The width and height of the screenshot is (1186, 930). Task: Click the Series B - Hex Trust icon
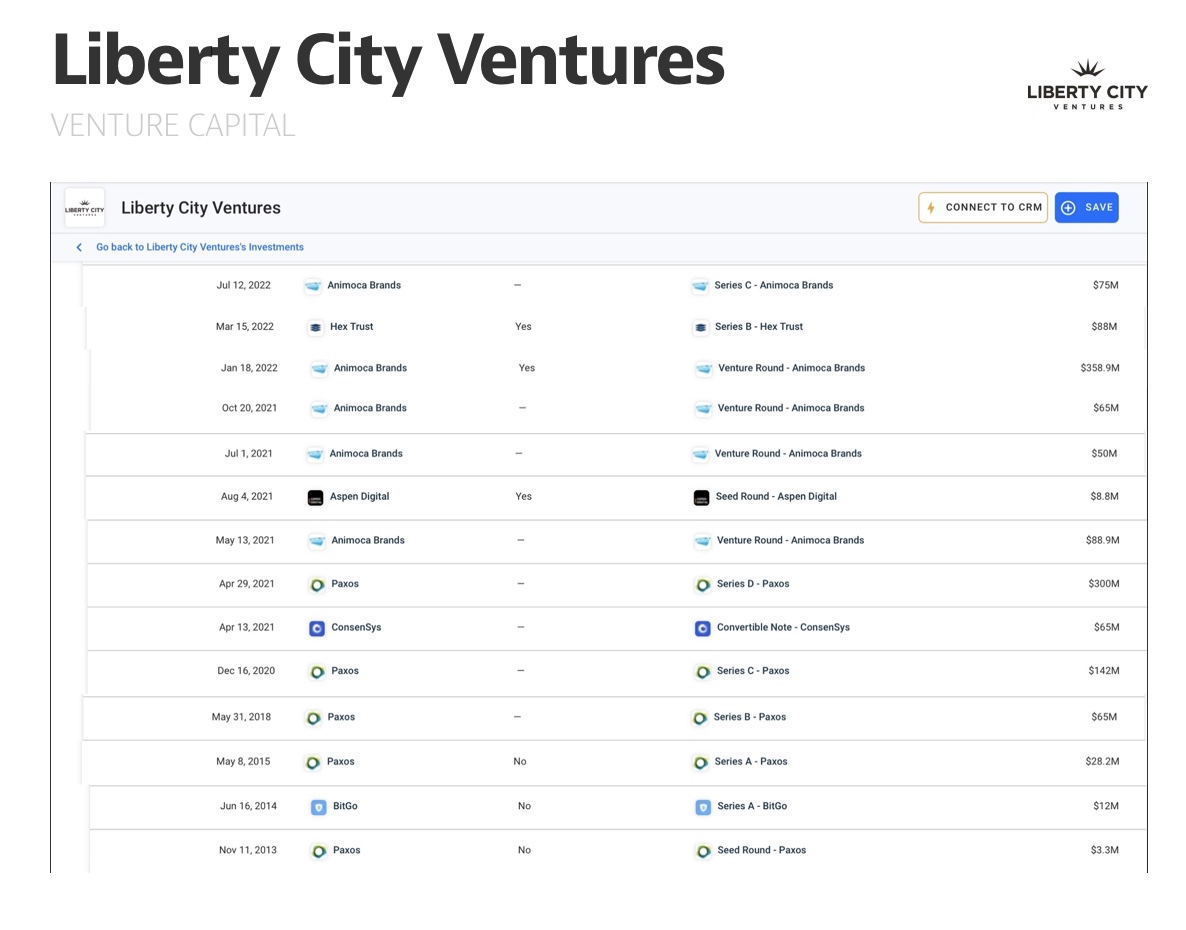[x=700, y=327]
